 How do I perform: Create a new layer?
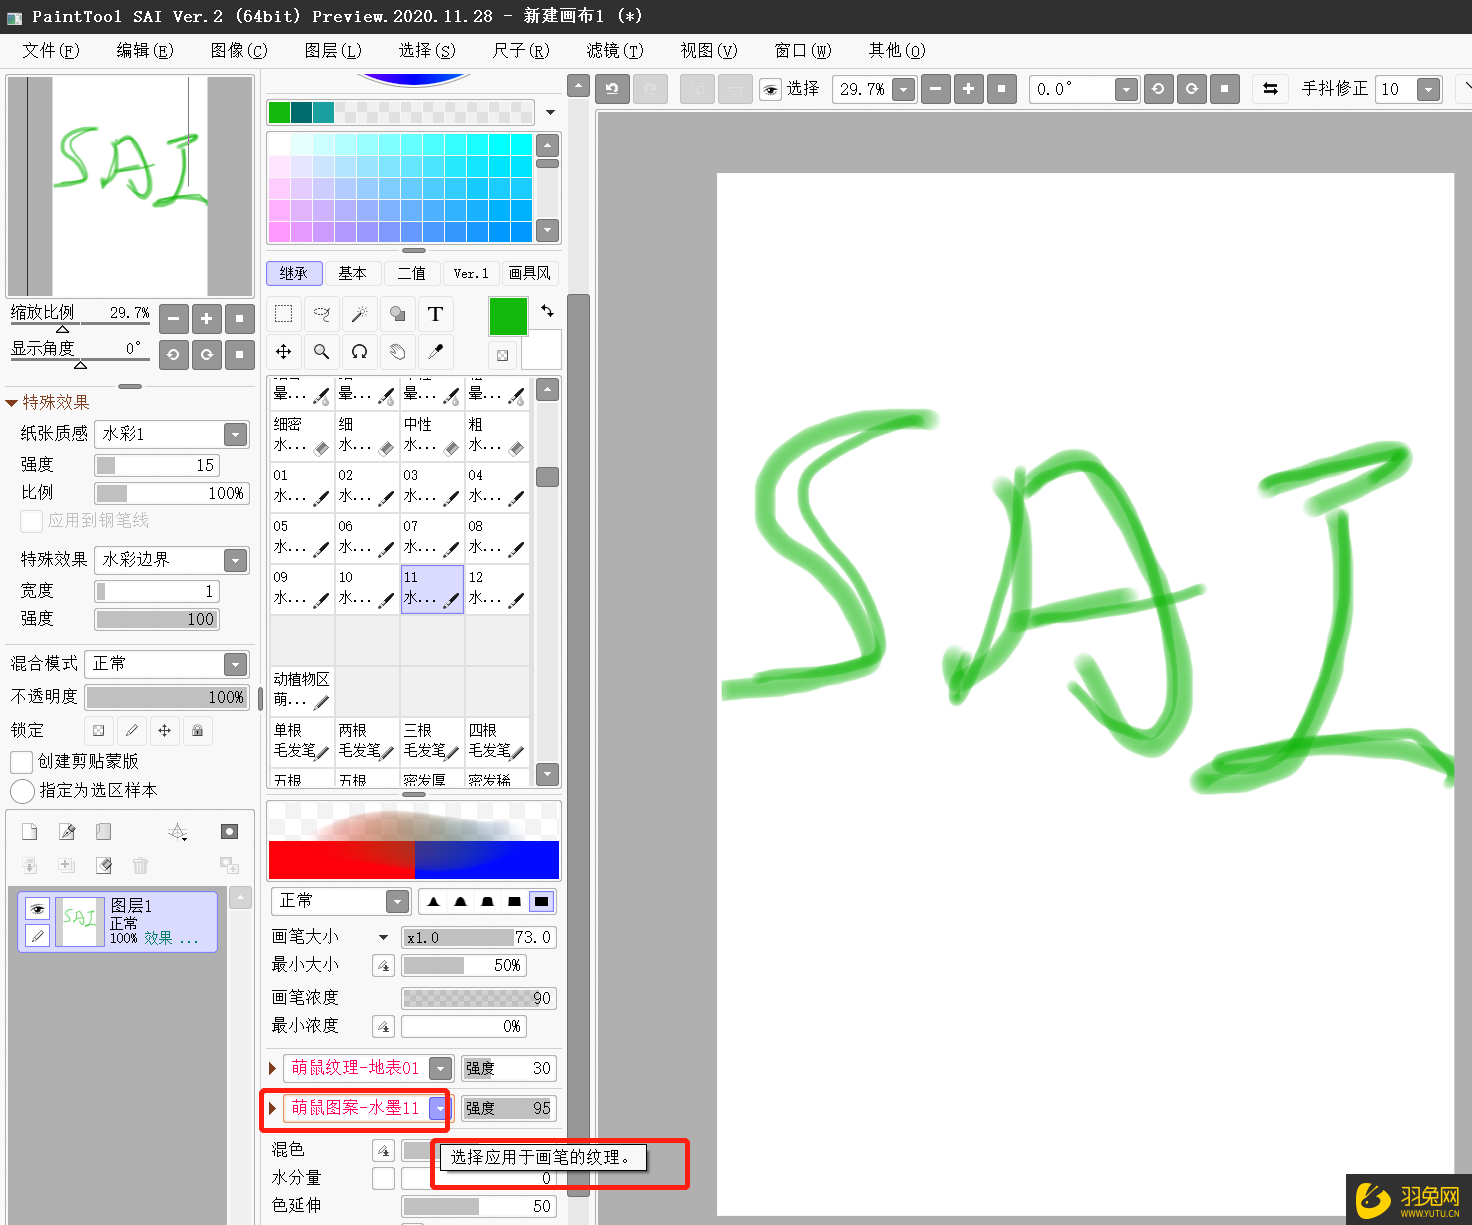point(29,831)
